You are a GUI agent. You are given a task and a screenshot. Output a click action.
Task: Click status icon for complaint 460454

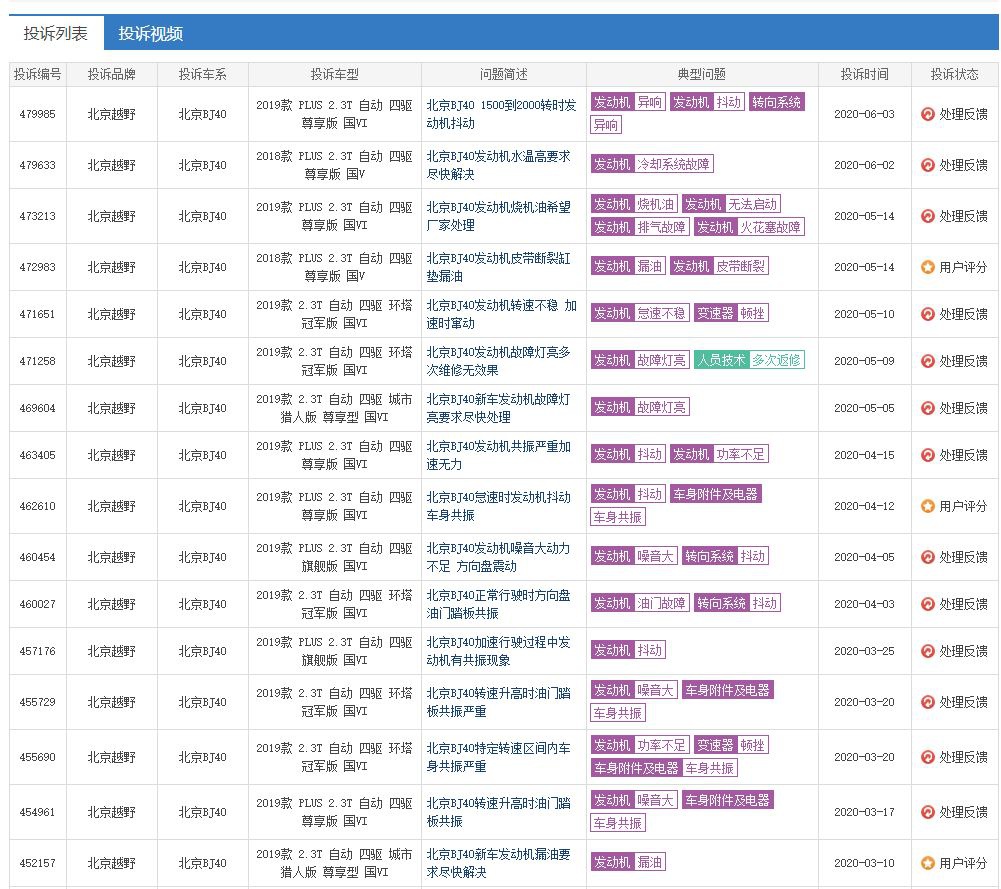[928, 557]
